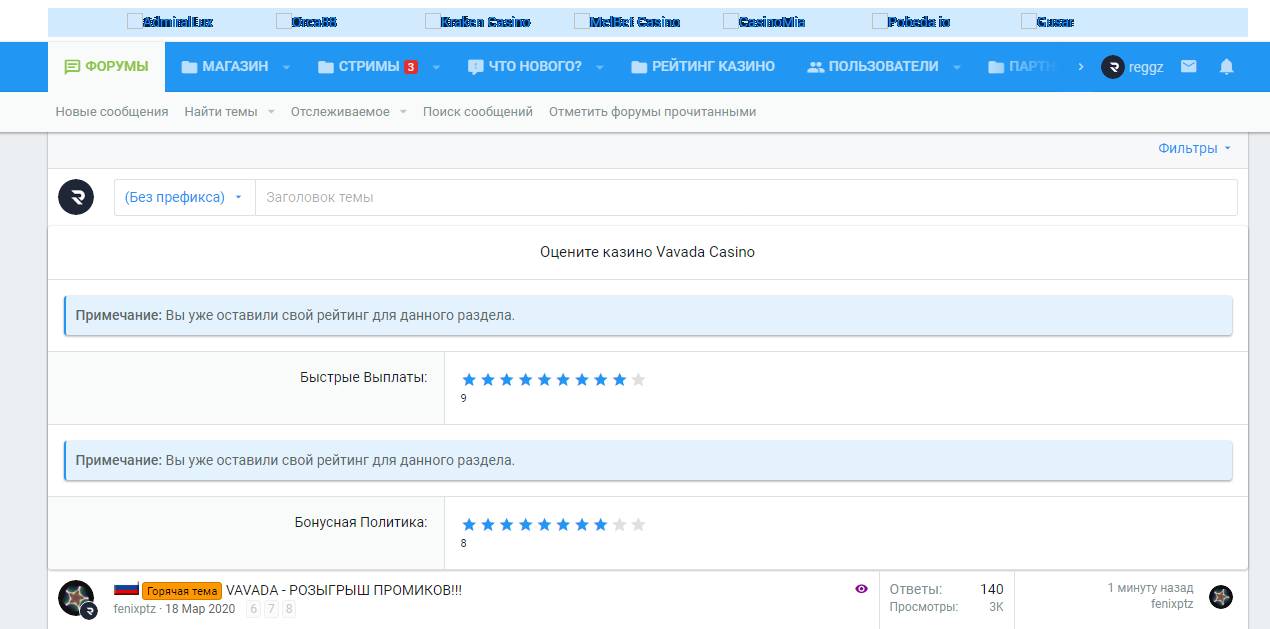Expand the Стримы menu arrow
The image size is (1270, 629).
tap(436, 67)
